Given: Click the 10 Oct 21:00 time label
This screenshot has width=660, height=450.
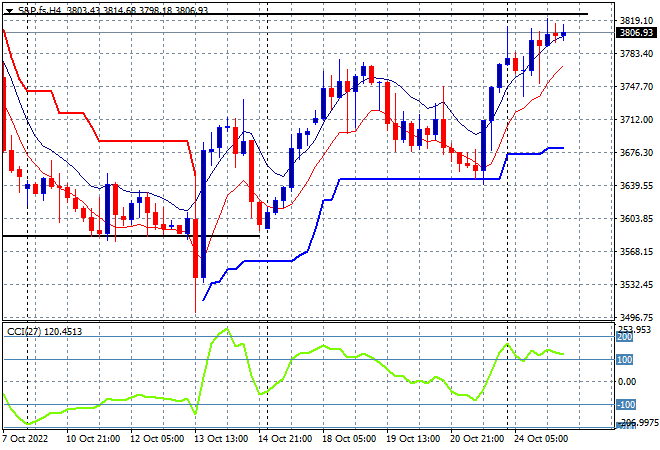Looking at the screenshot, I should coord(93,439).
